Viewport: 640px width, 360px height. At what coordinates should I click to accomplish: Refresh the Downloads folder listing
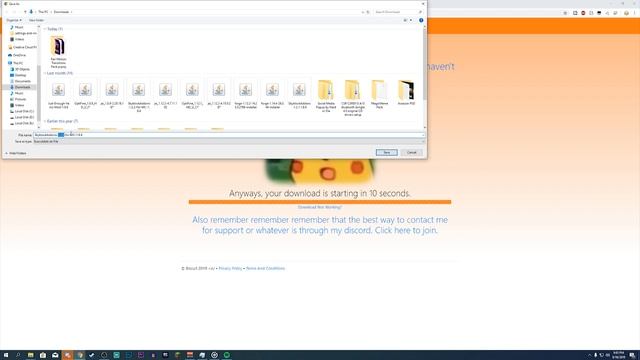(368, 12)
